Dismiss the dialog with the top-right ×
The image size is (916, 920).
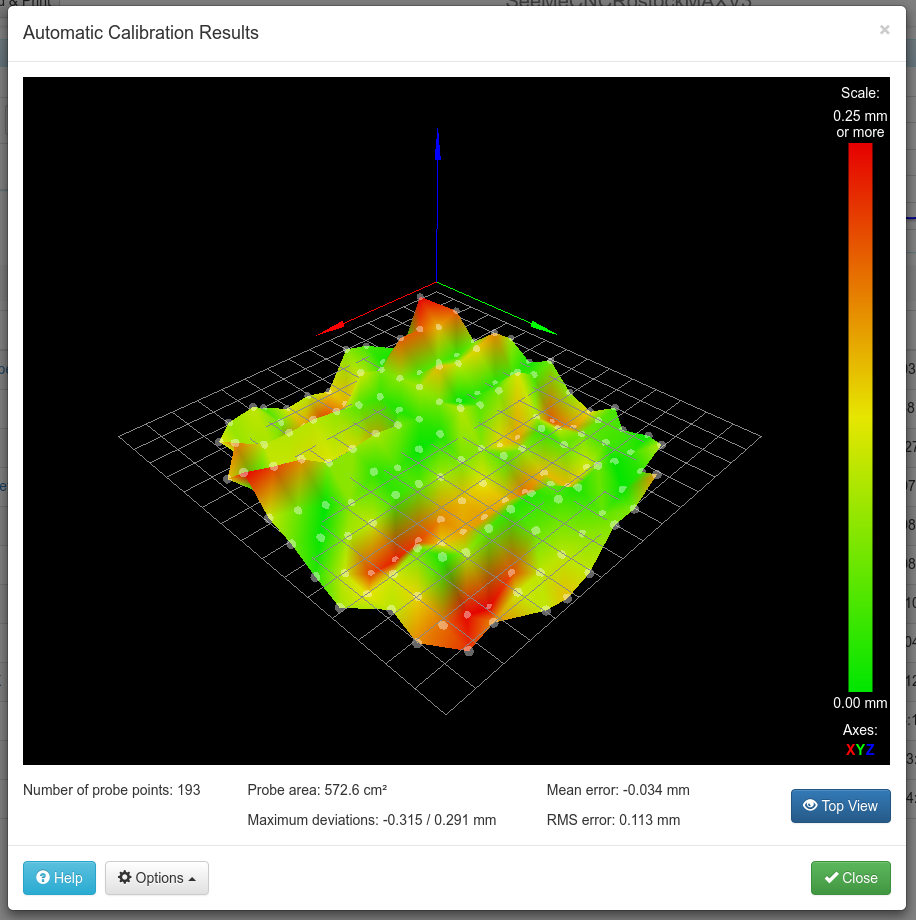(x=884, y=30)
